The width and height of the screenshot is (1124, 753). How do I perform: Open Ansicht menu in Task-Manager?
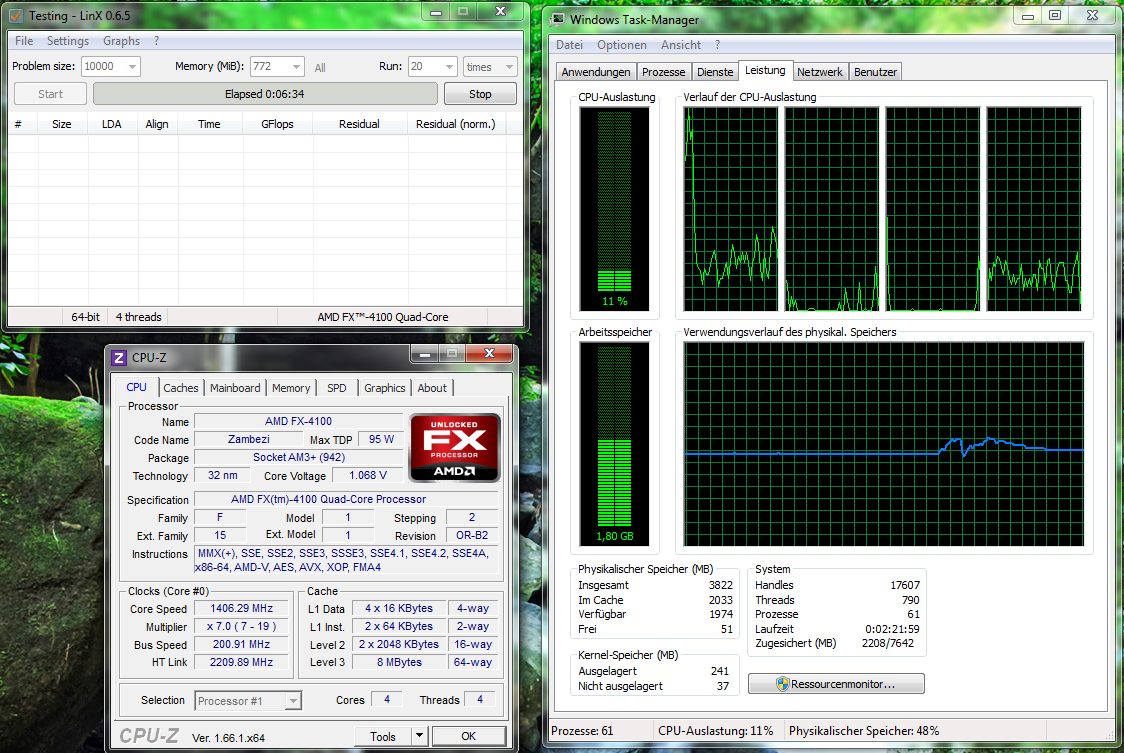click(680, 44)
